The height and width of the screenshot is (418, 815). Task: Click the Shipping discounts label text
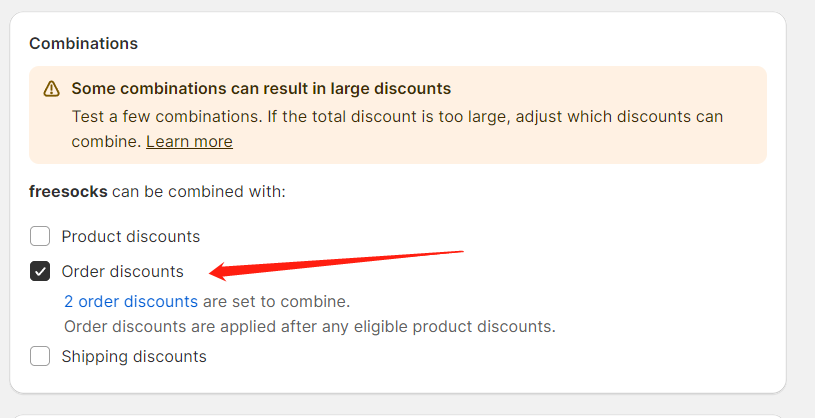[x=134, y=357]
